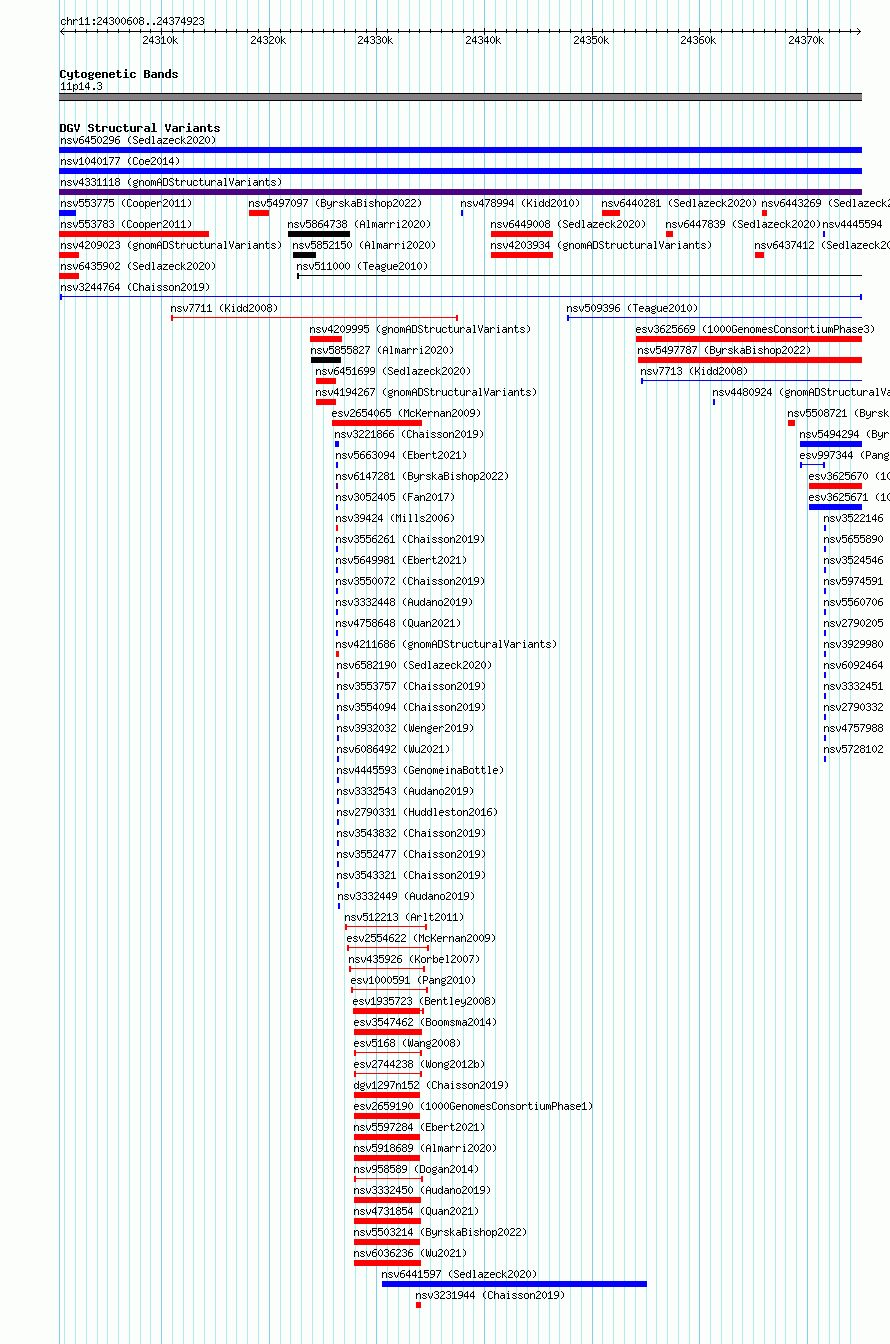Open nsv3932032 (Wenger2019) variant
Image resolution: width=890 pixels, height=1344 pixels.
(405, 728)
